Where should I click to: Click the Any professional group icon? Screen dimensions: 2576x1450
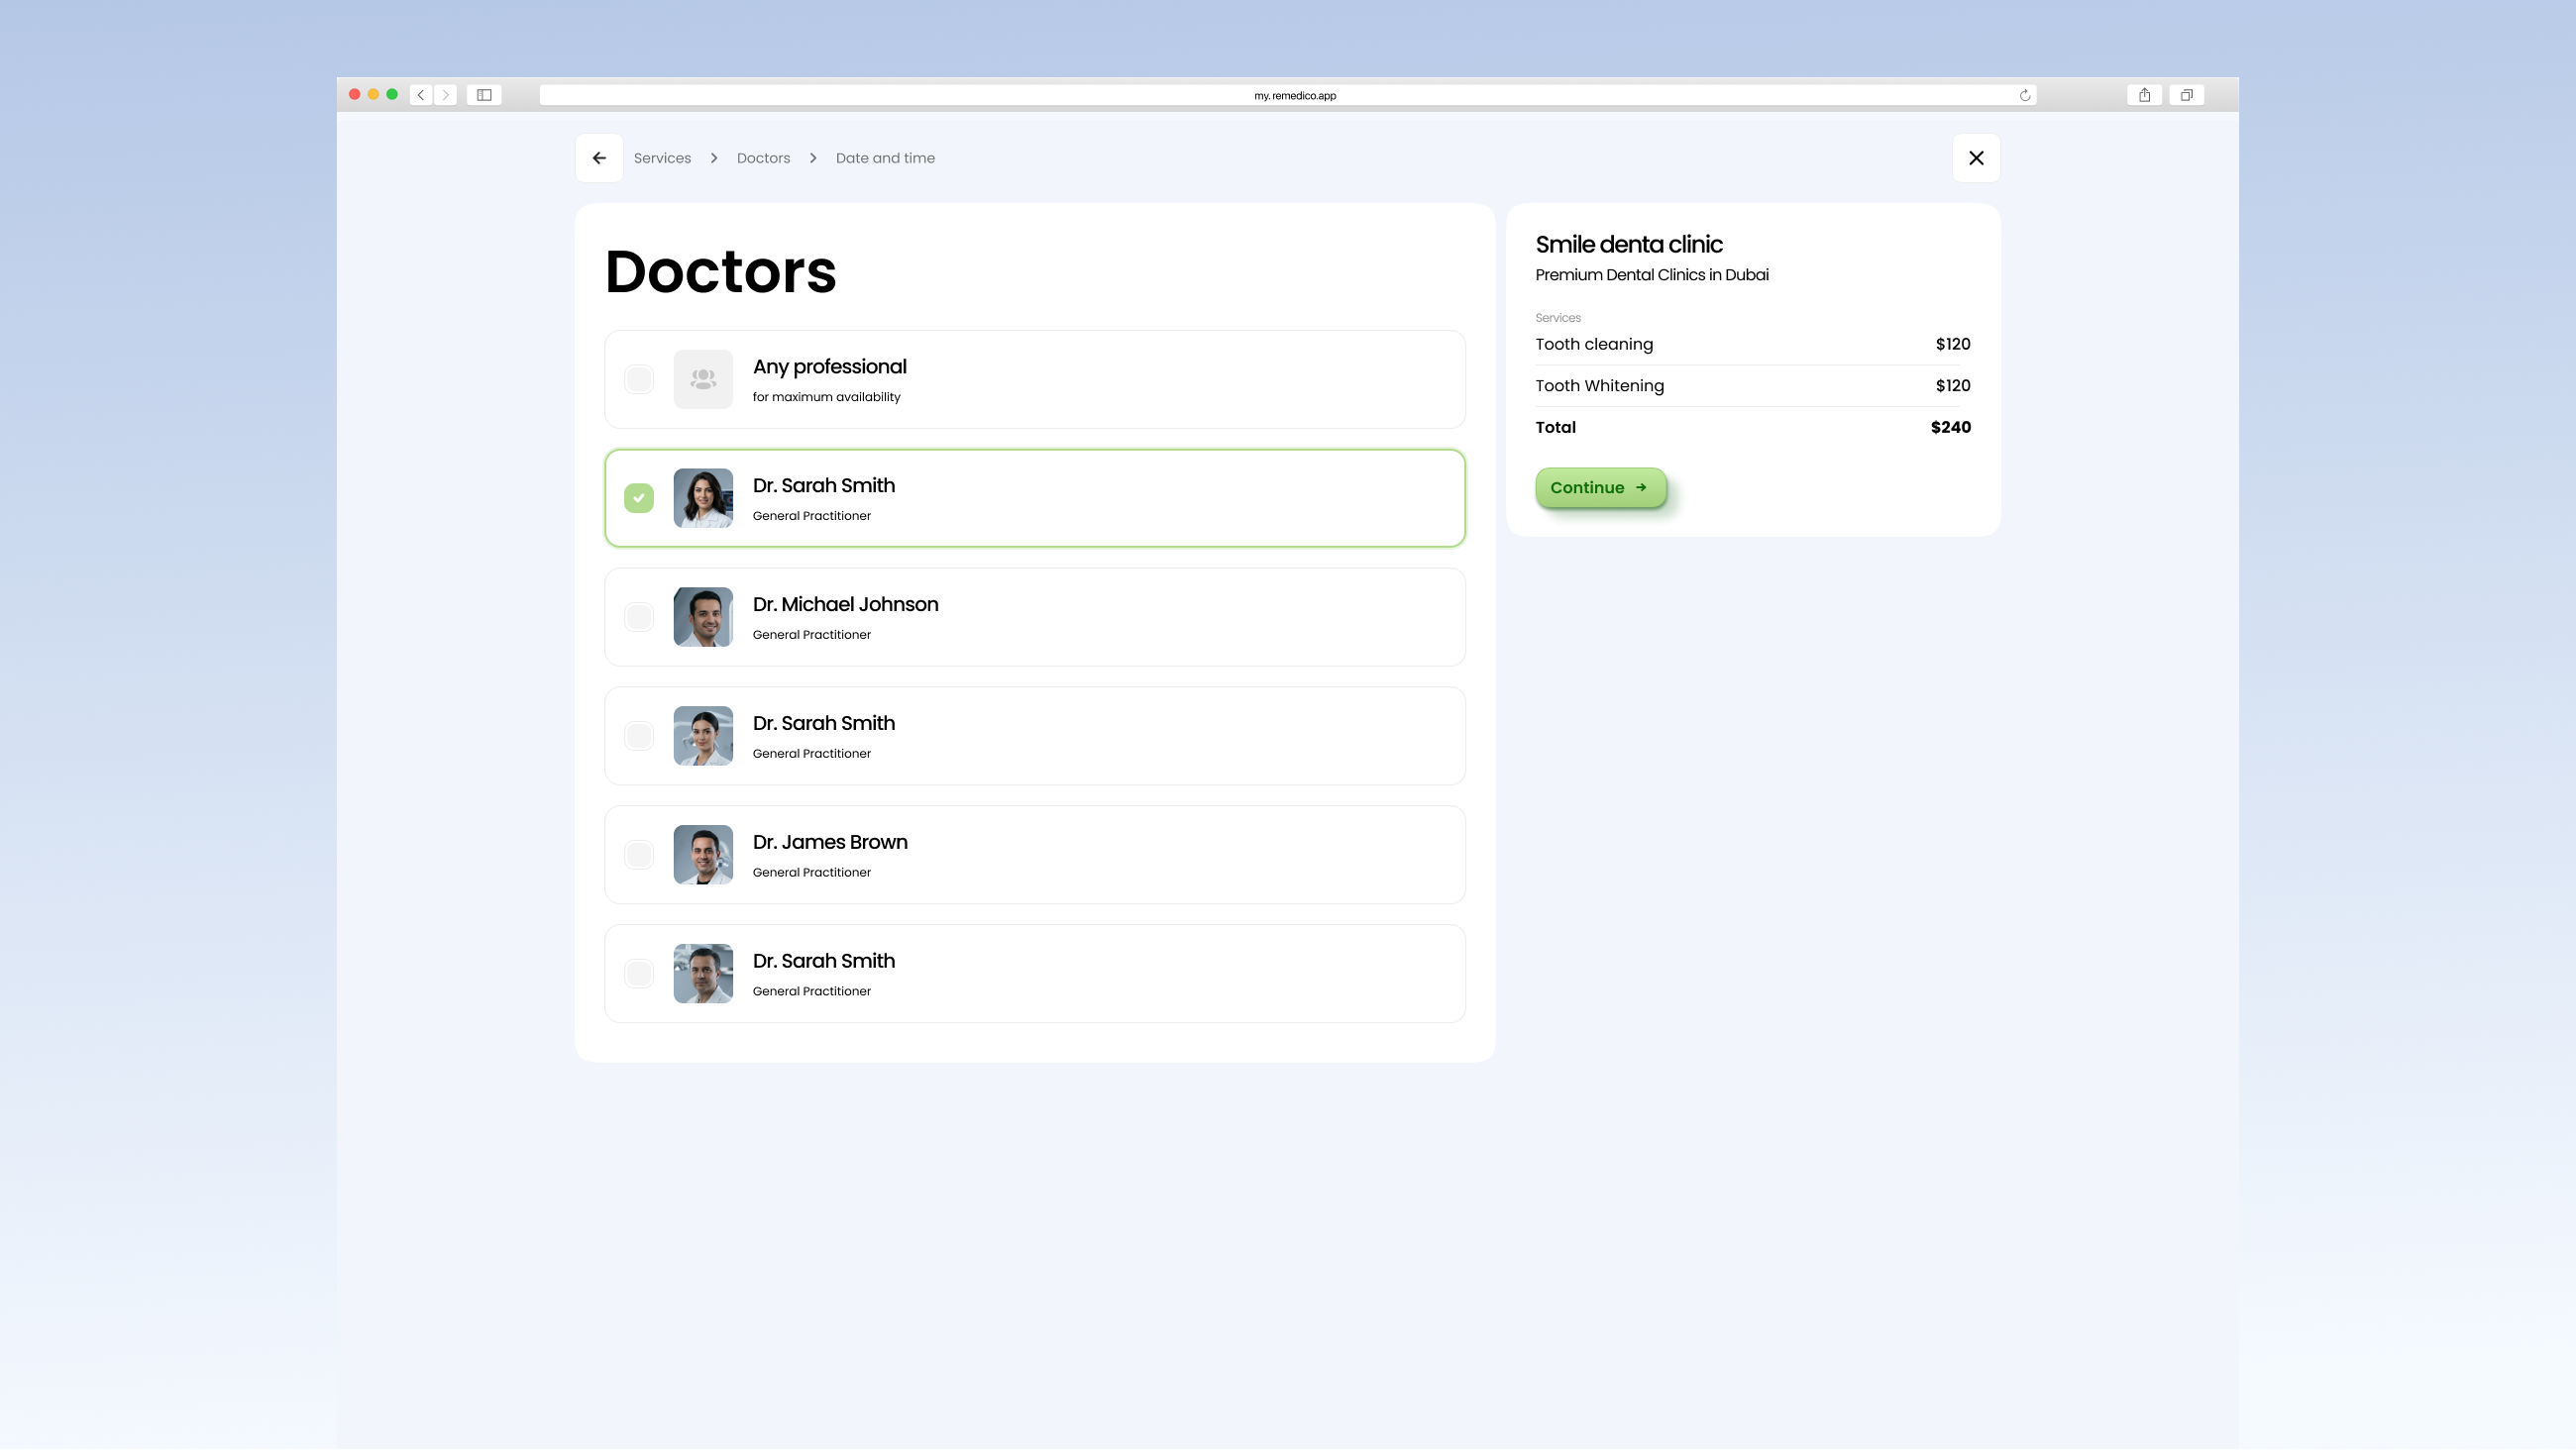point(703,379)
